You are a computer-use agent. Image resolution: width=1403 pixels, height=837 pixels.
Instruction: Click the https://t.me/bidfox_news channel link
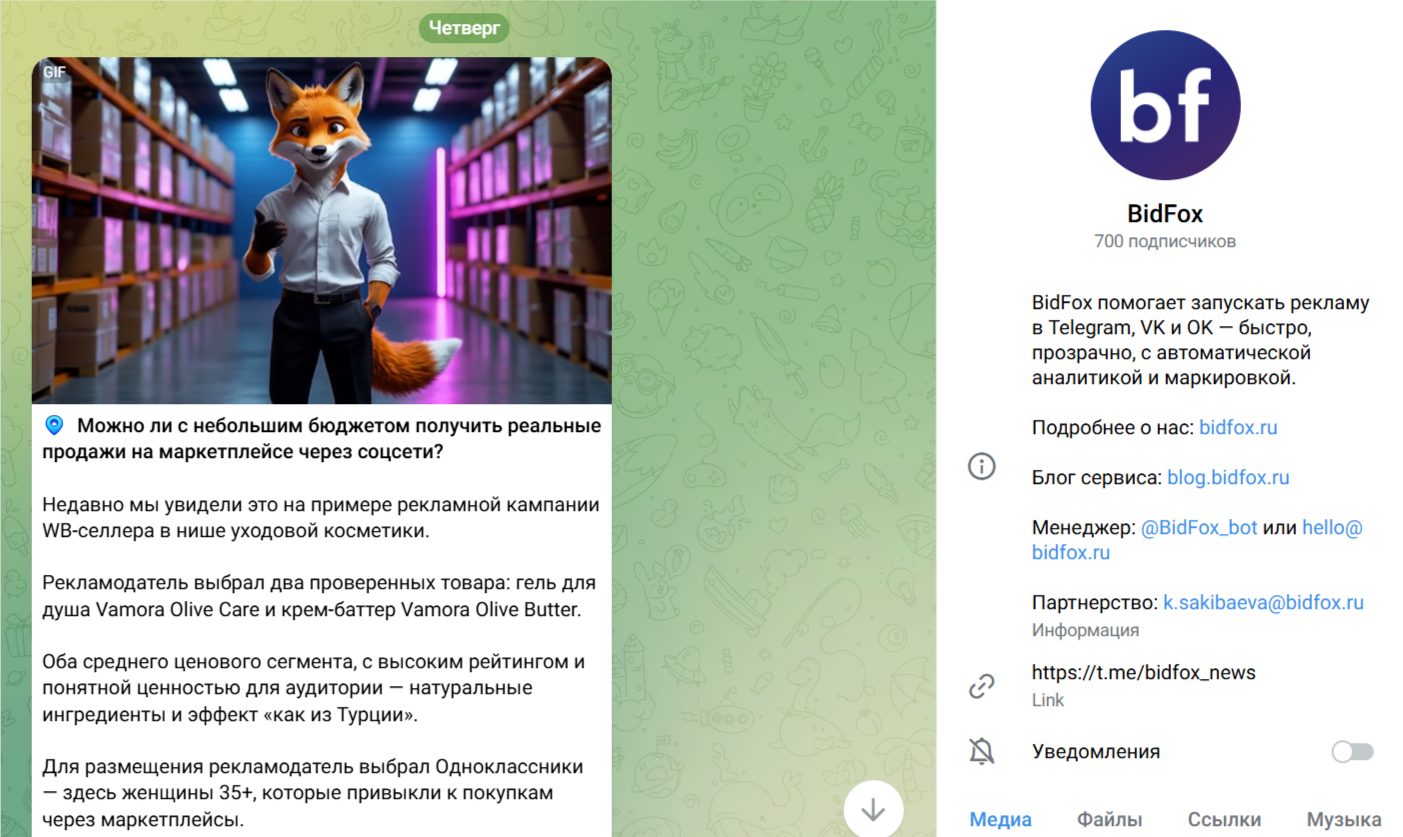(1144, 672)
